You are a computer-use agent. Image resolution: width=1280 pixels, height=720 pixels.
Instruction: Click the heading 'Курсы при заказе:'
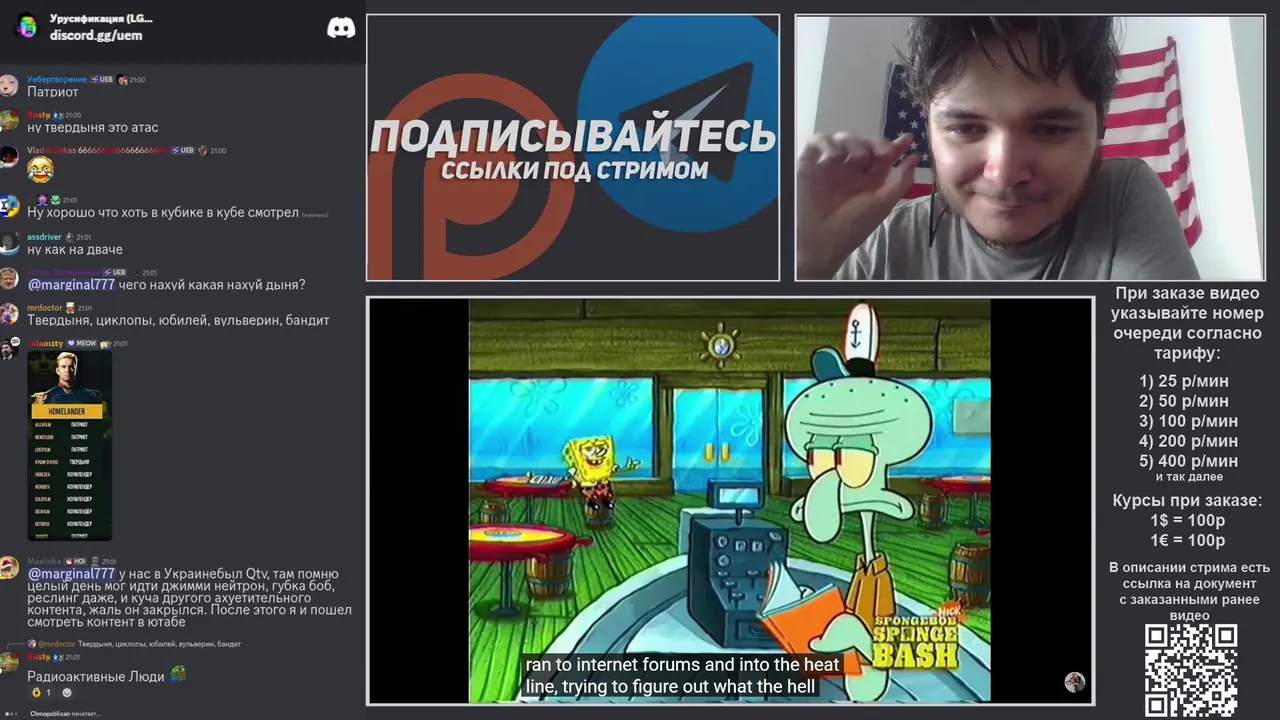click(x=1188, y=501)
